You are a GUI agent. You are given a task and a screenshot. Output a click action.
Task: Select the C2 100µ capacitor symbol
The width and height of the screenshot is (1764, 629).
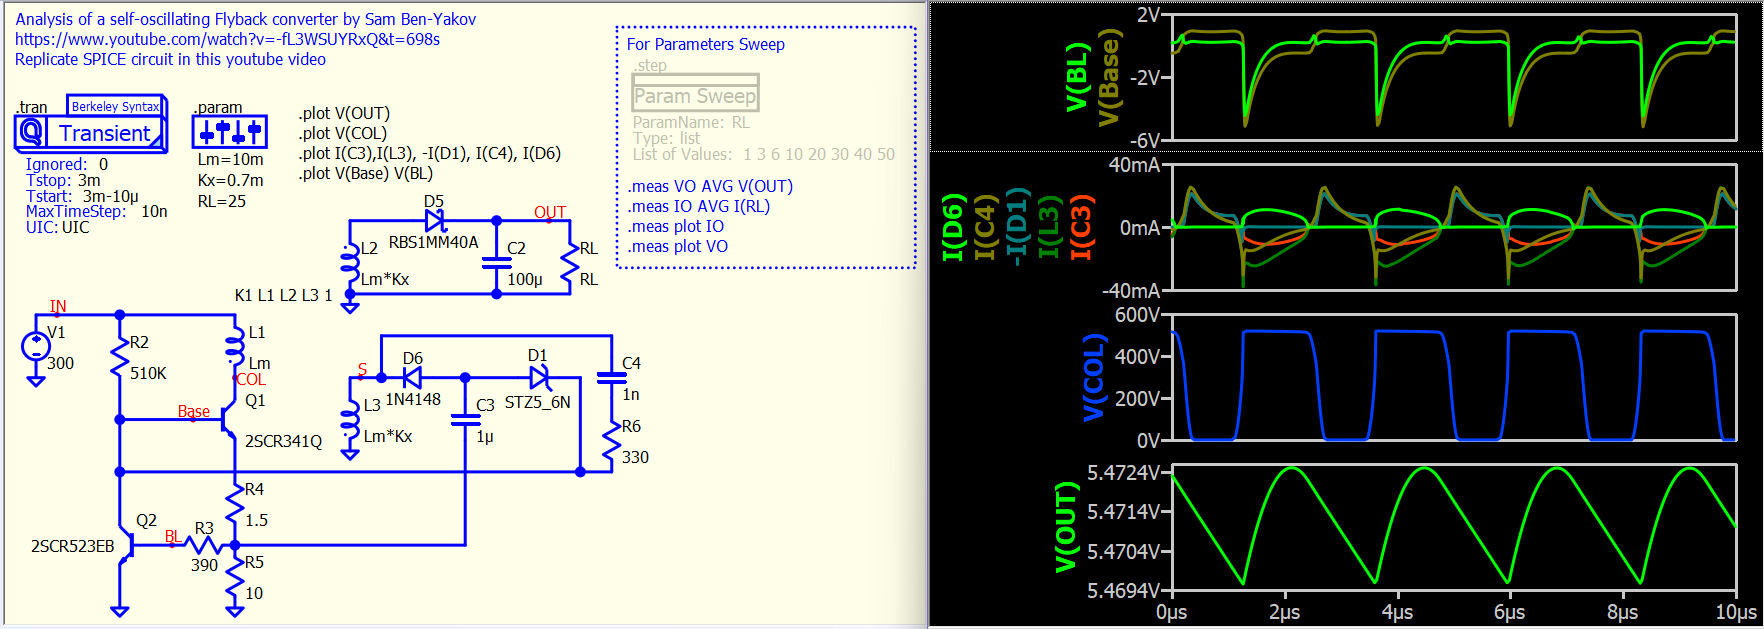coord(496,263)
